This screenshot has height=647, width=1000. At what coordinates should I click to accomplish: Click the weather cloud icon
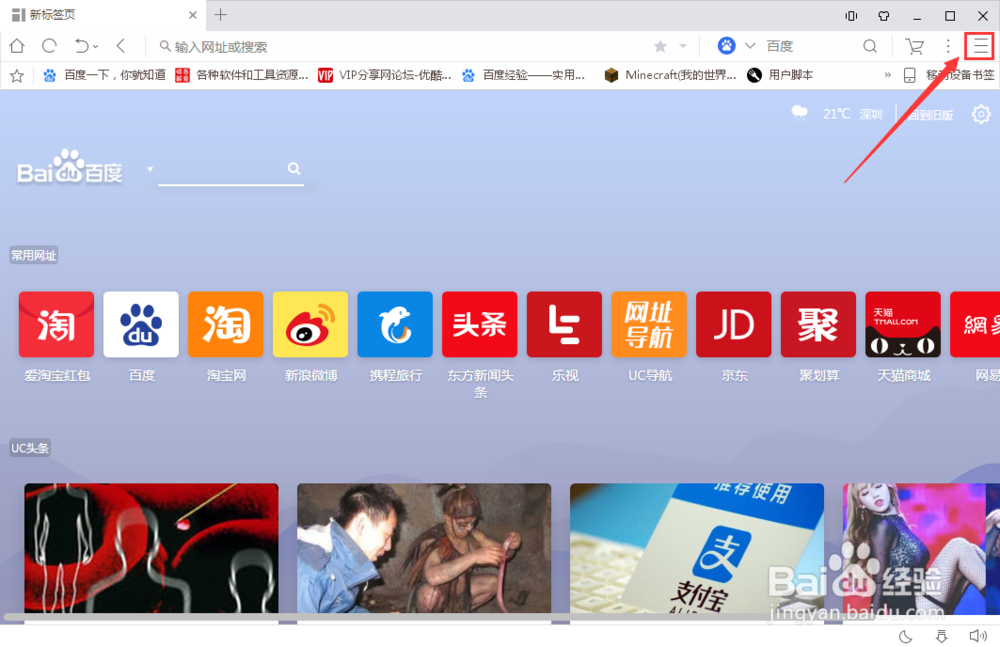[799, 113]
